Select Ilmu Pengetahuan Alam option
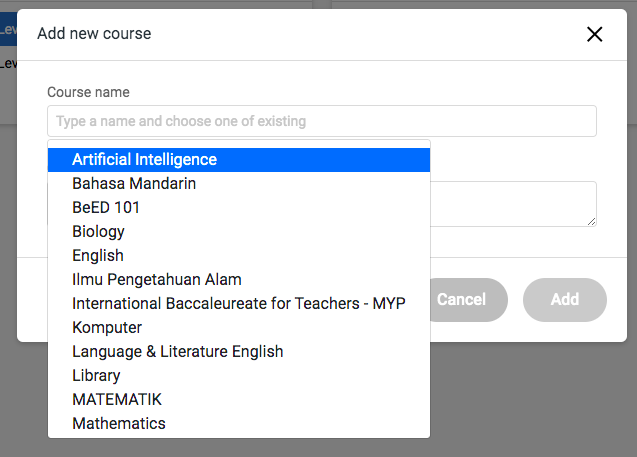This screenshot has height=457, width=637. (x=239, y=279)
